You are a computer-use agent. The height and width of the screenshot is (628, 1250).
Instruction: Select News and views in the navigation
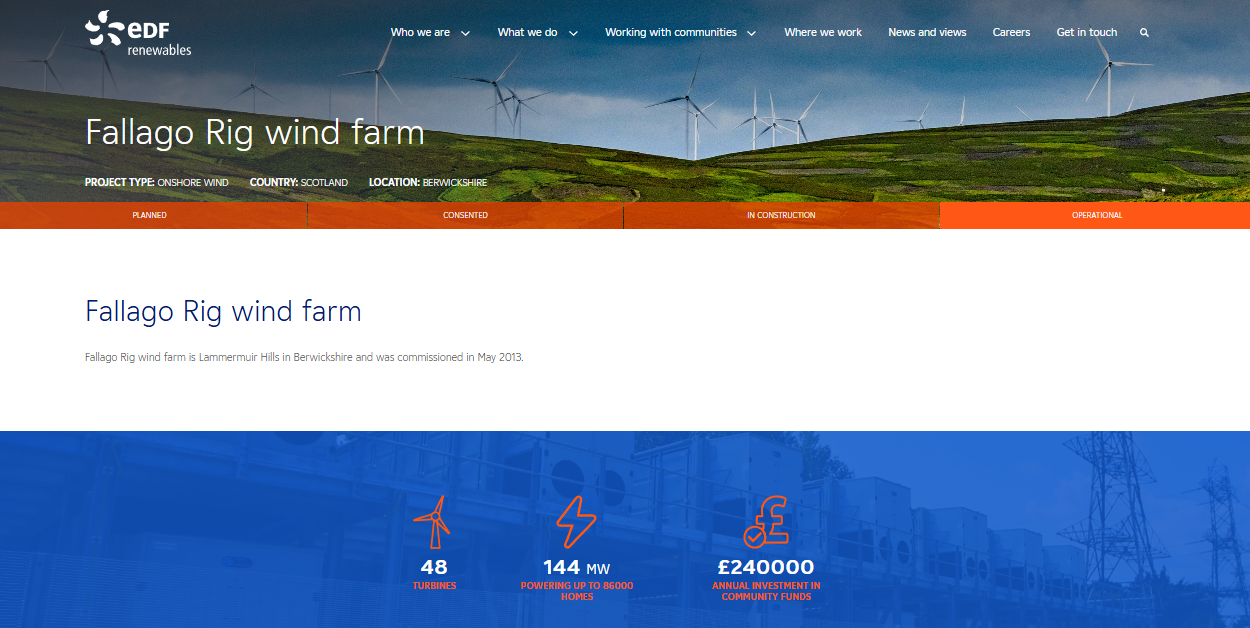(x=927, y=32)
